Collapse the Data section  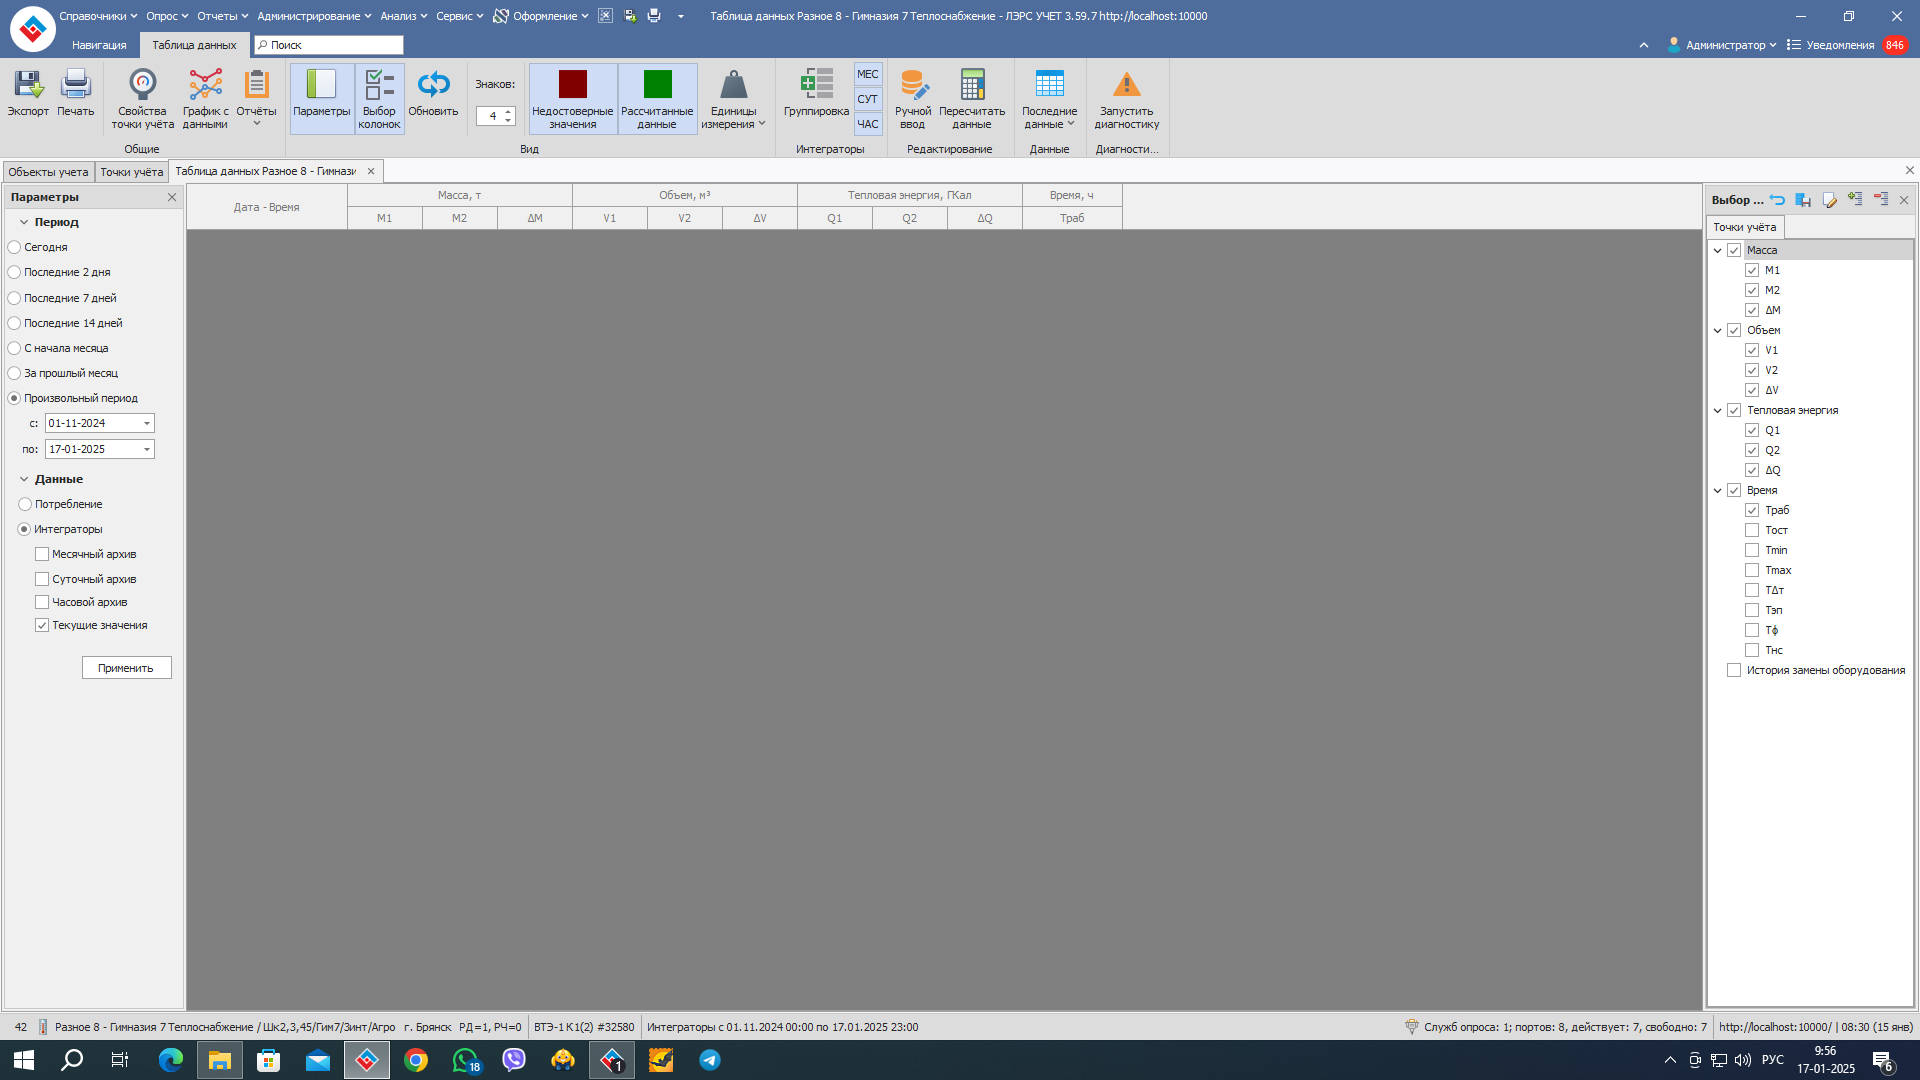point(24,479)
